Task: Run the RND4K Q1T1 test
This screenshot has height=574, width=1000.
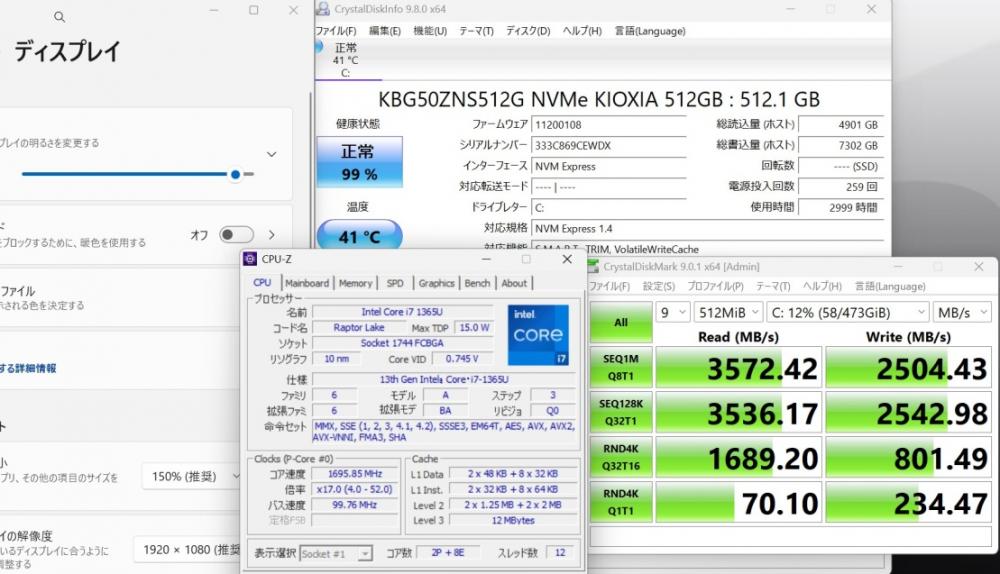Action: pos(621,502)
